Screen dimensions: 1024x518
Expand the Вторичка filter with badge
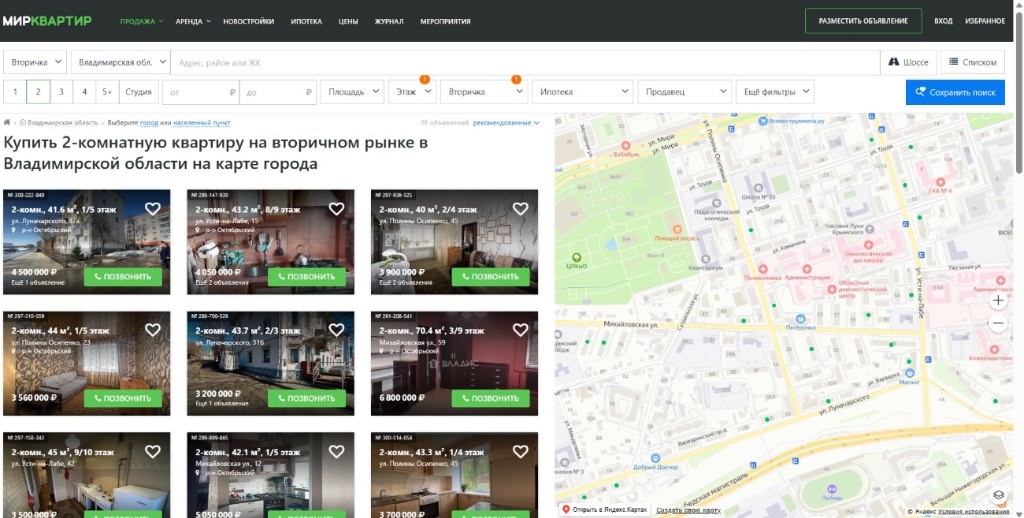coord(484,92)
